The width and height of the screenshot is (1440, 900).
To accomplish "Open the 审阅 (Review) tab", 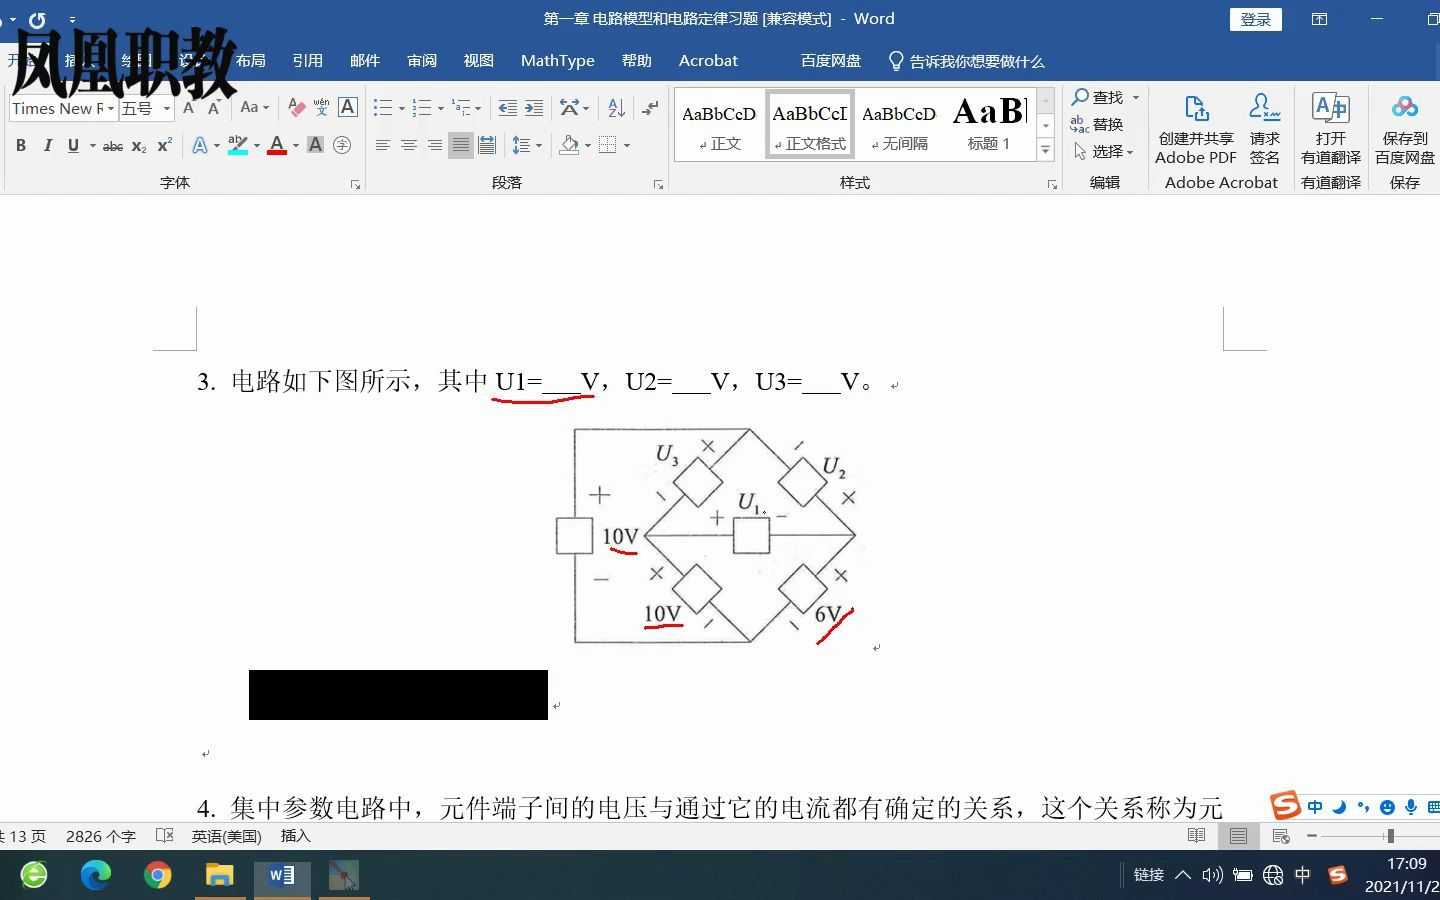I will [x=422, y=61].
